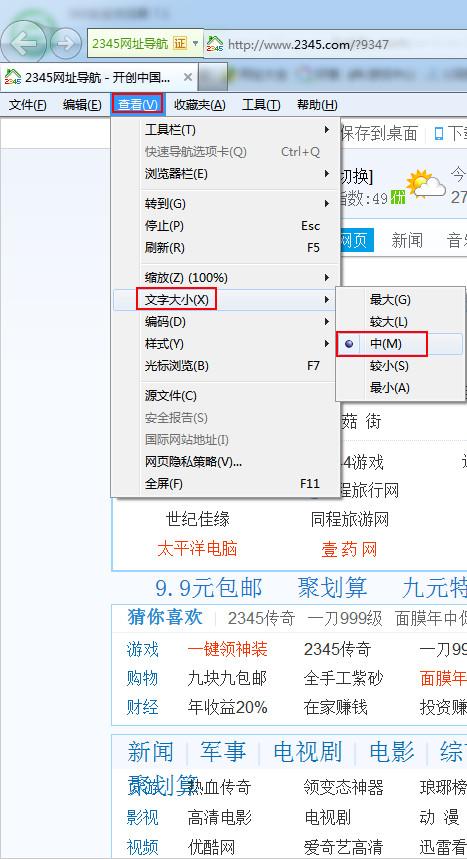Open the 文件(F) menu

pos(27,105)
